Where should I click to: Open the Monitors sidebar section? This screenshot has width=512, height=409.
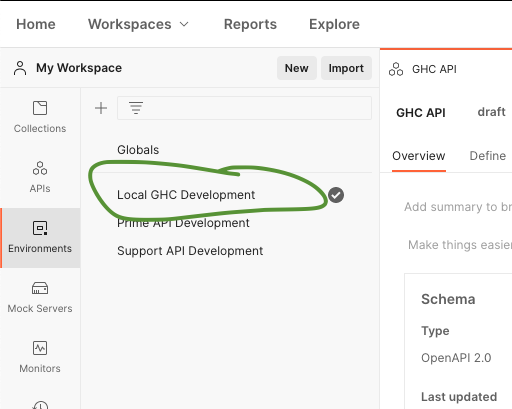point(40,357)
